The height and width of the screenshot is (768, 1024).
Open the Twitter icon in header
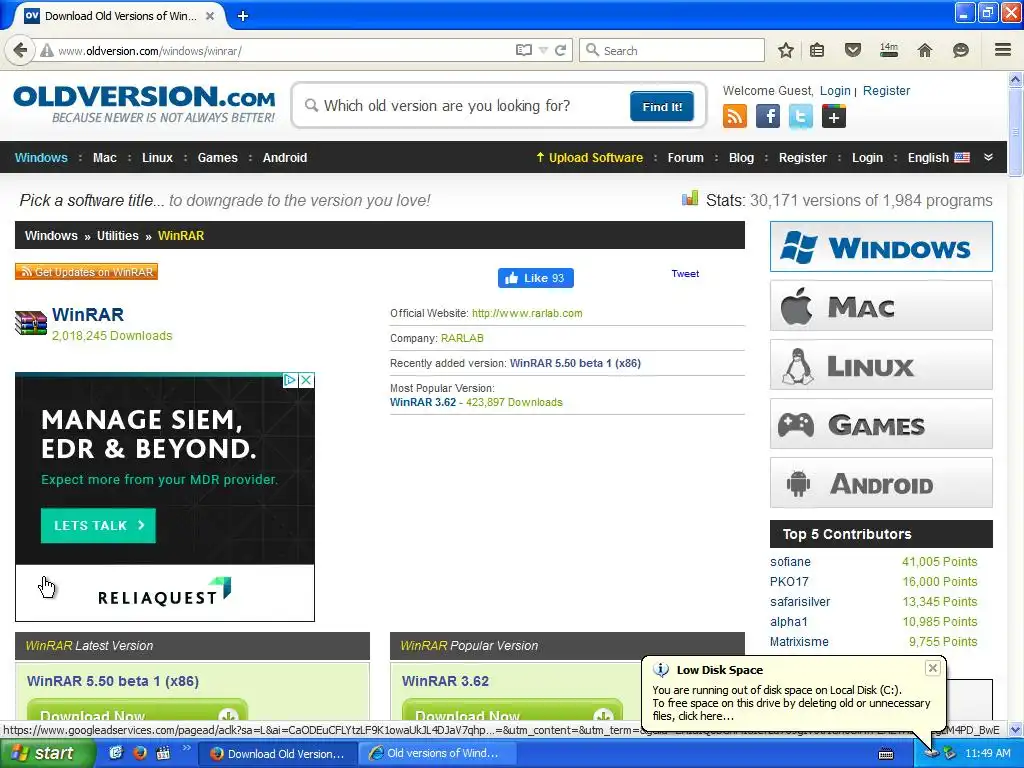801,116
